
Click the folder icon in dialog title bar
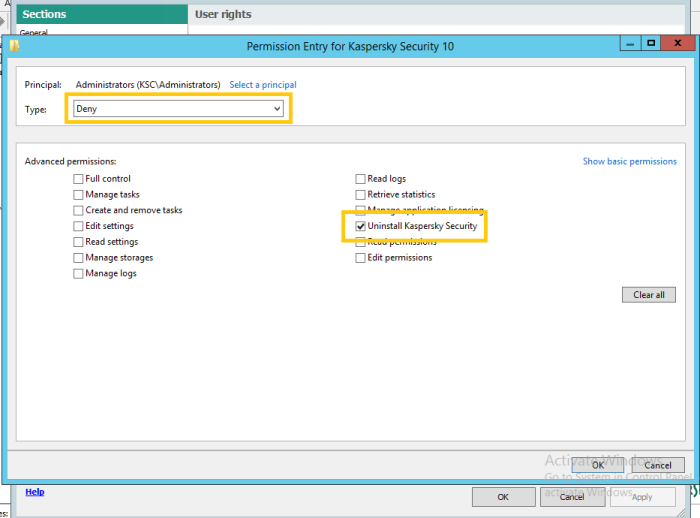14,46
